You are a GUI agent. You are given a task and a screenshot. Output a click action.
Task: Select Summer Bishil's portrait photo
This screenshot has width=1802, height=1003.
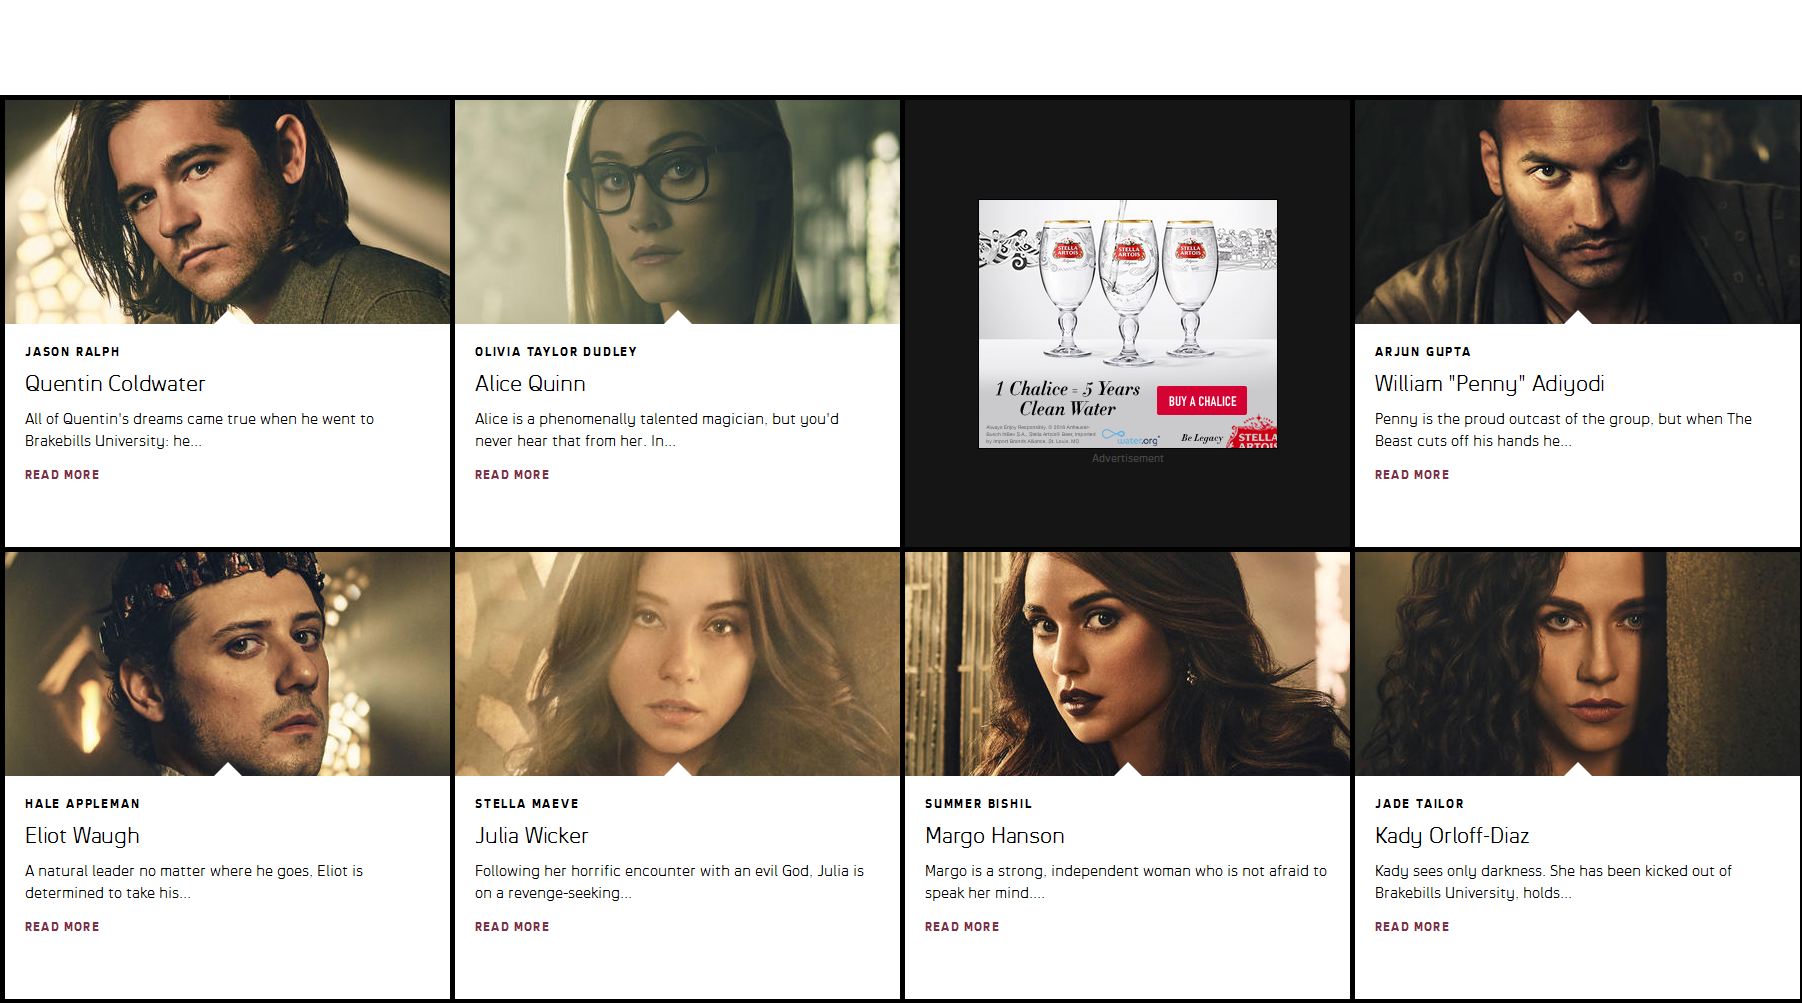coord(1127,664)
